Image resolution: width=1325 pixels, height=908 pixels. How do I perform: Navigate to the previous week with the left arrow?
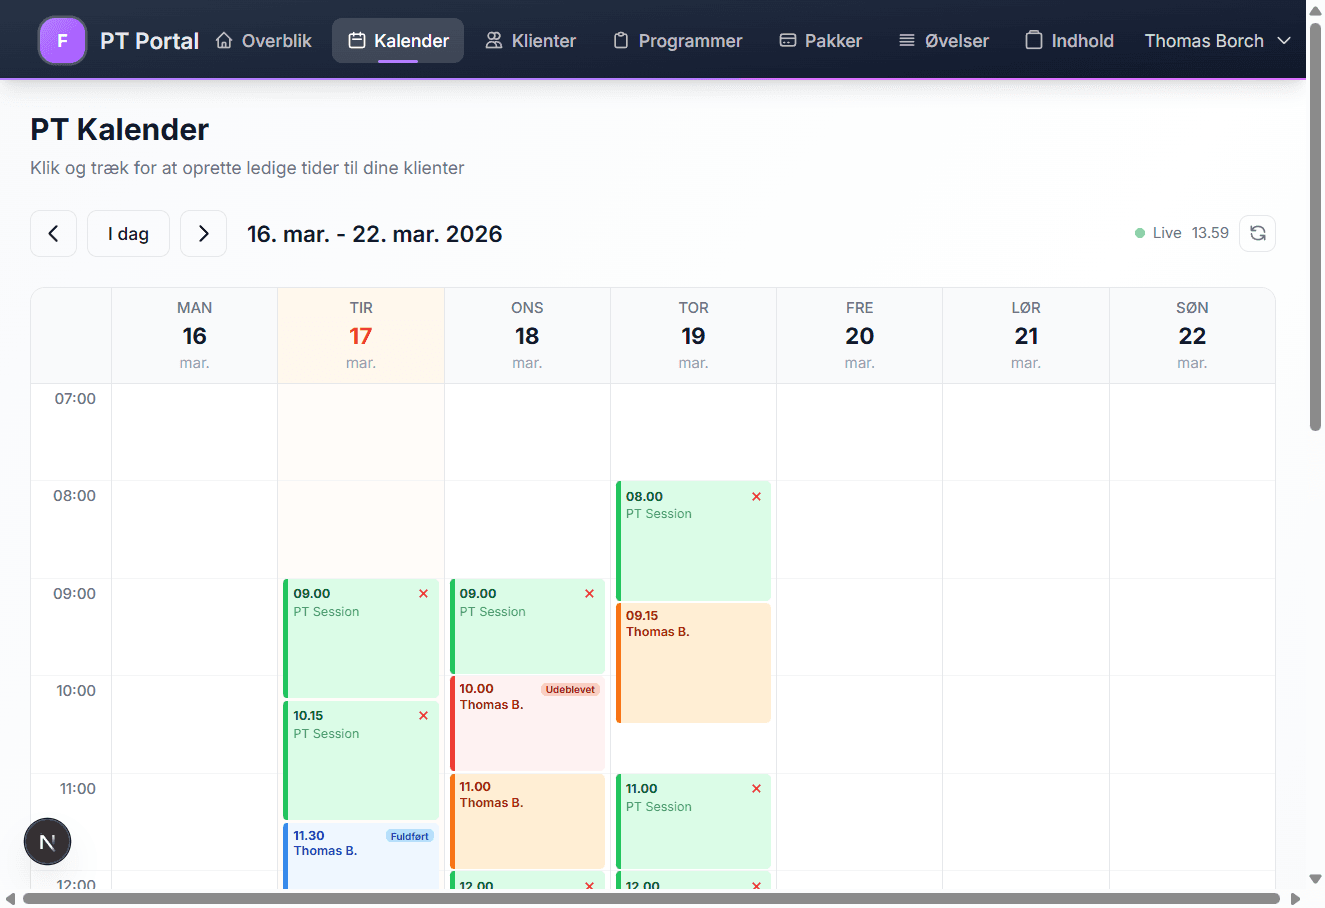53,233
